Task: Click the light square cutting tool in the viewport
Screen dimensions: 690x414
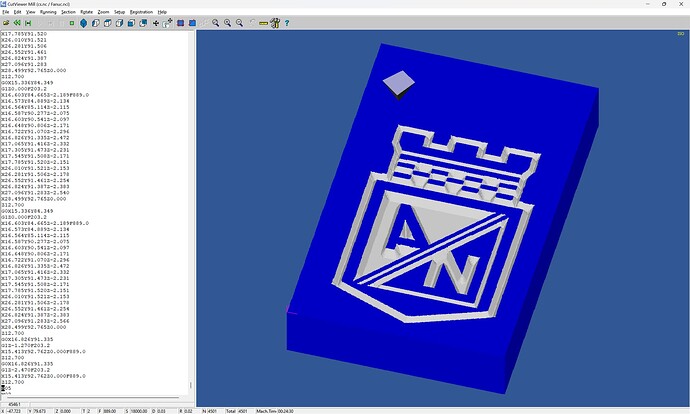Action: pos(399,85)
